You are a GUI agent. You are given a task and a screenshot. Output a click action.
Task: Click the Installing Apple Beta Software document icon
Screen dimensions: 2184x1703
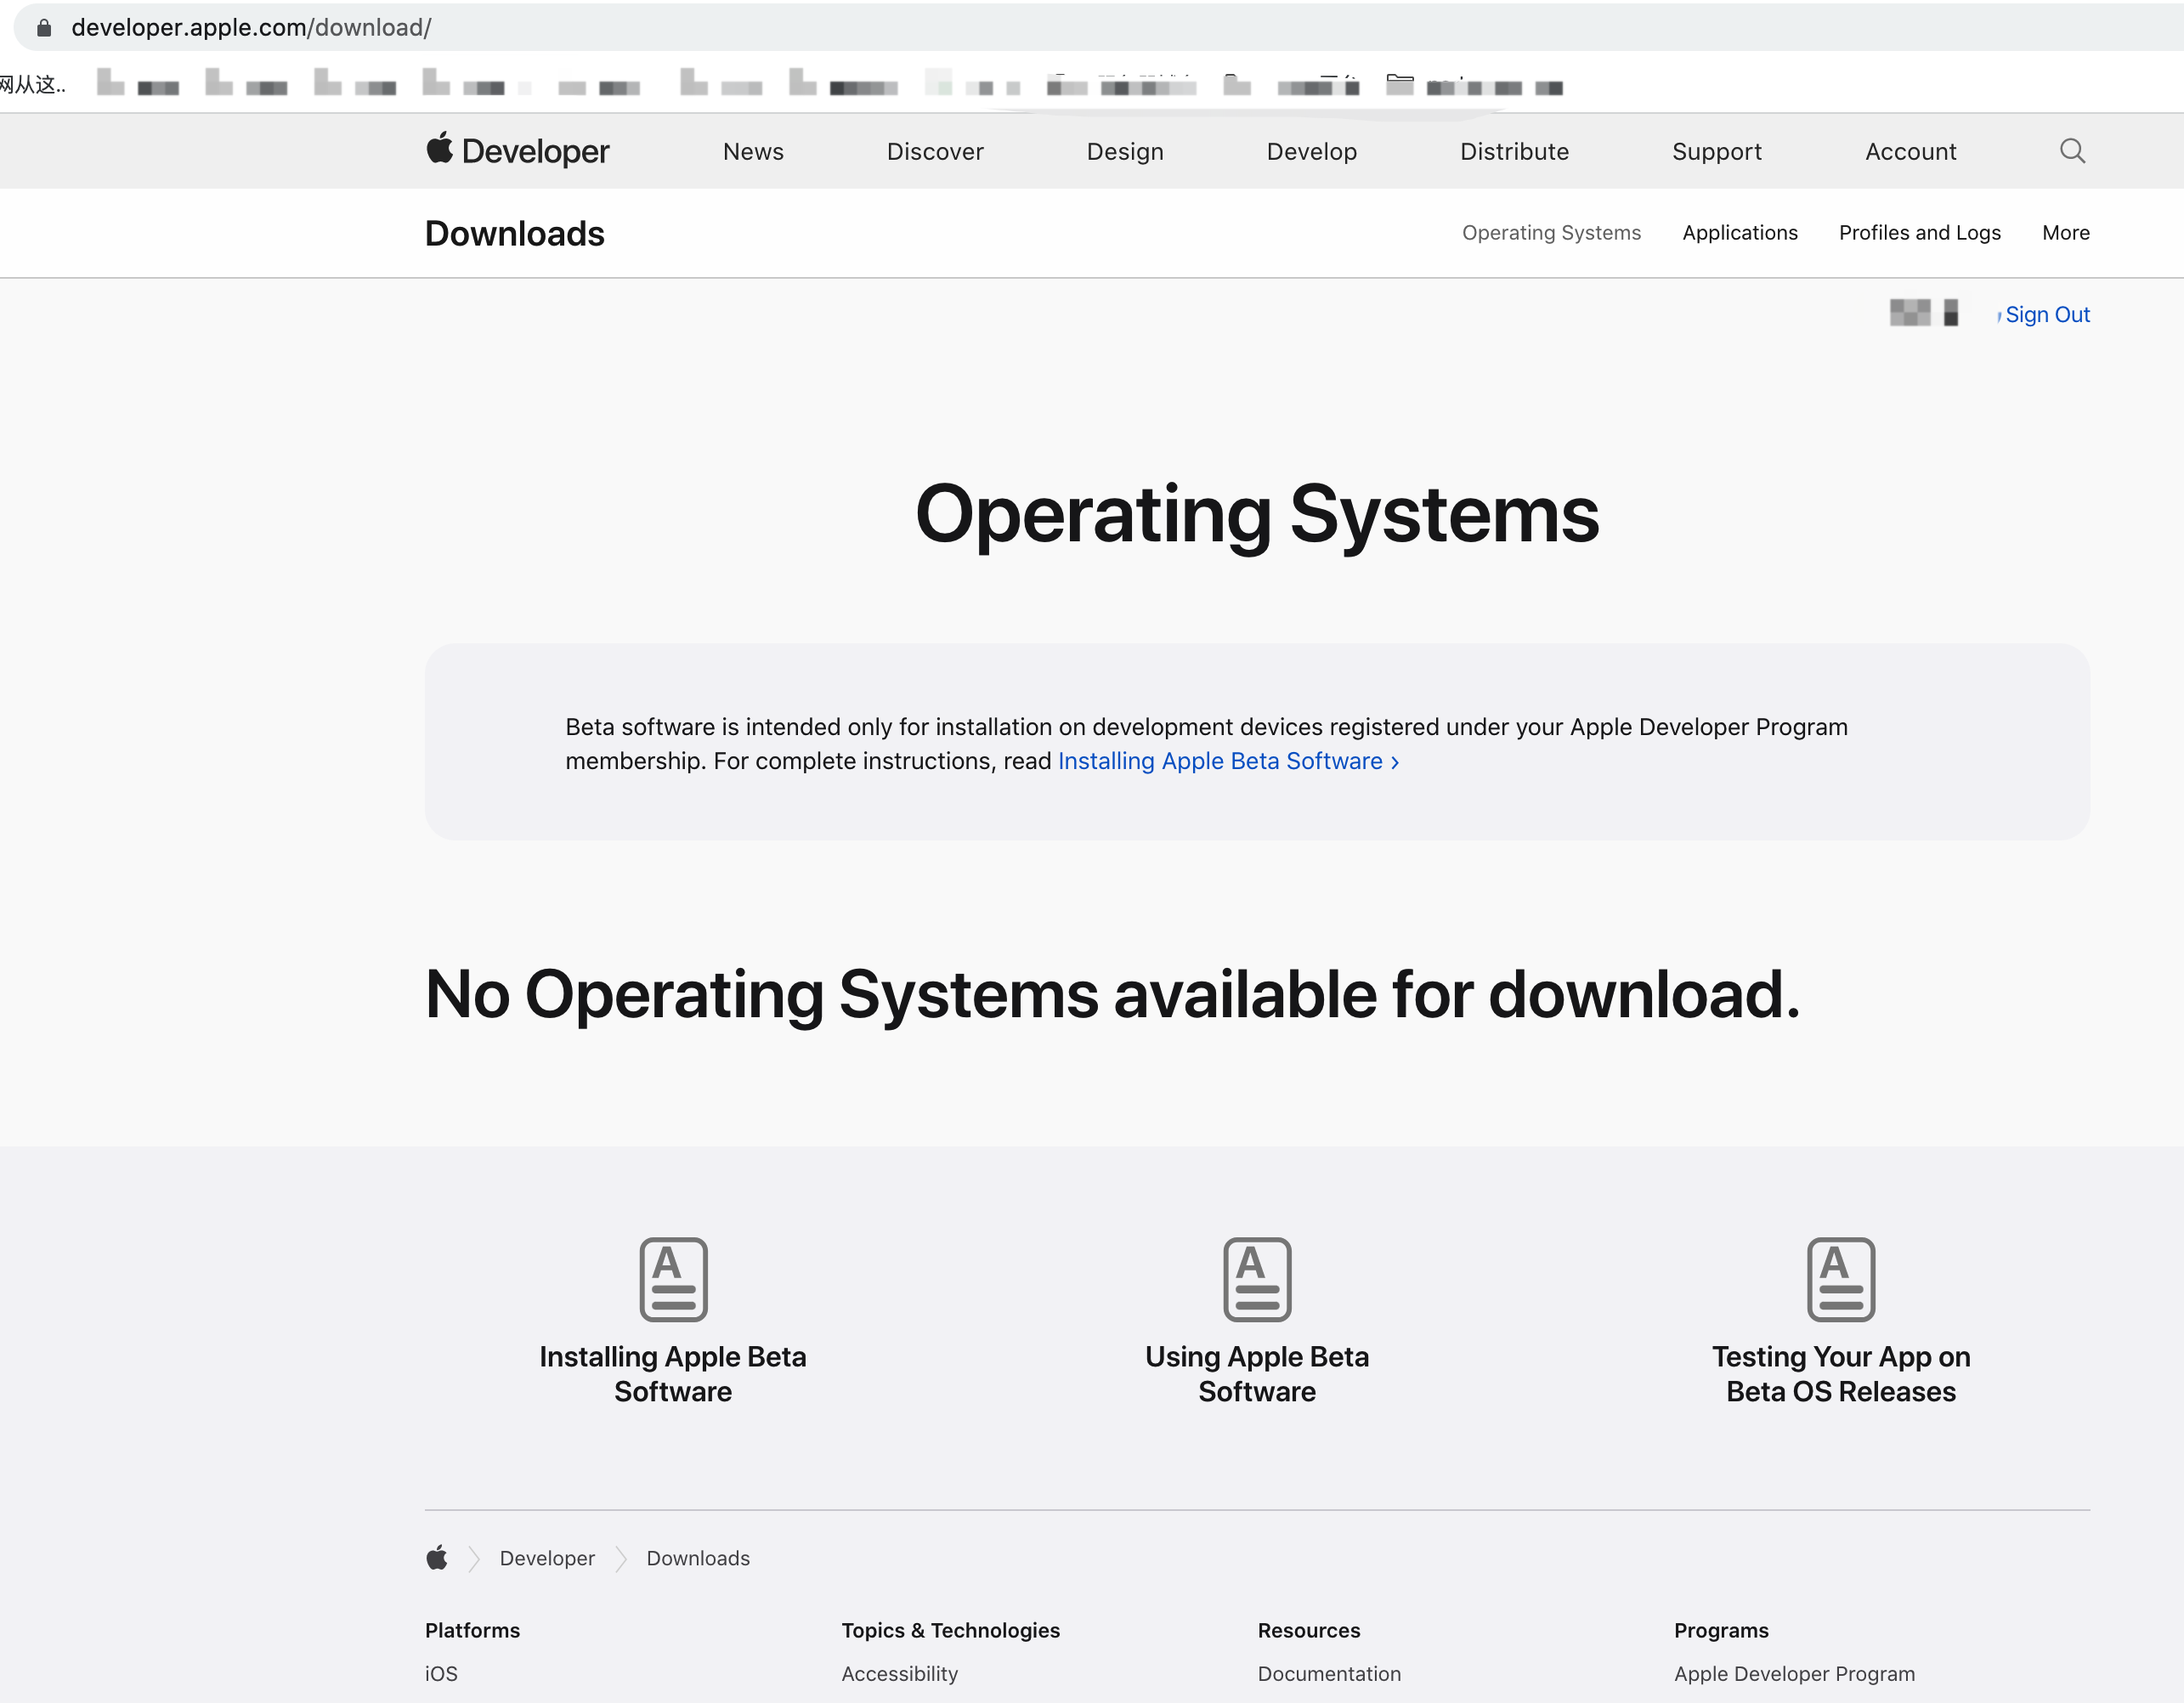click(x=673, y=1279)
